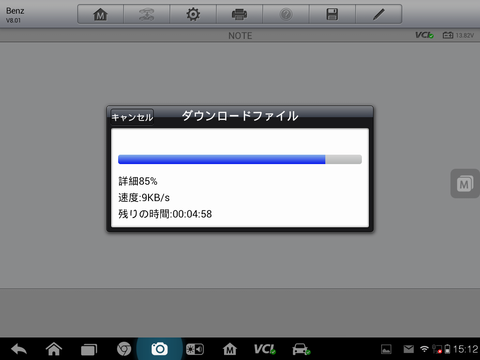Show recent apps with the overview icon
This screenshot has height=360, width=480.
tap(89, 349)
